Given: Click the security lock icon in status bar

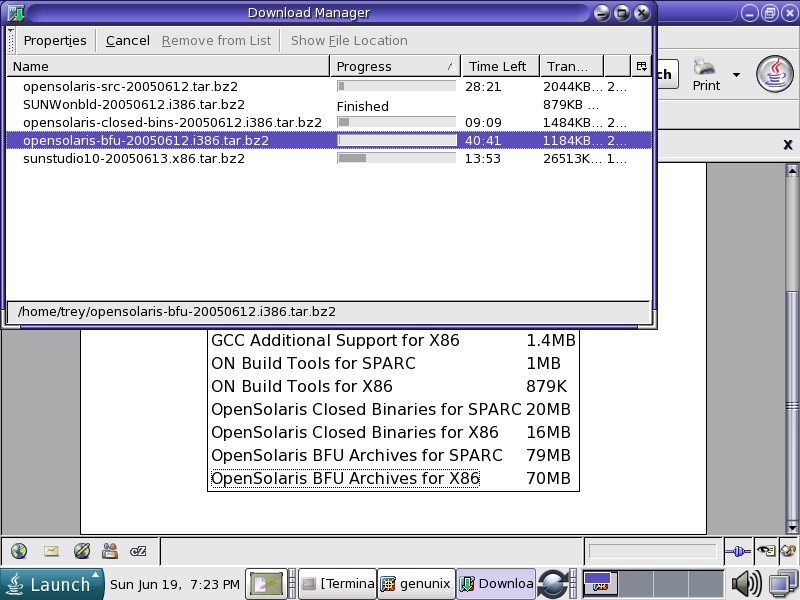Looking at the screenshot, I should (x=788, y=551).
